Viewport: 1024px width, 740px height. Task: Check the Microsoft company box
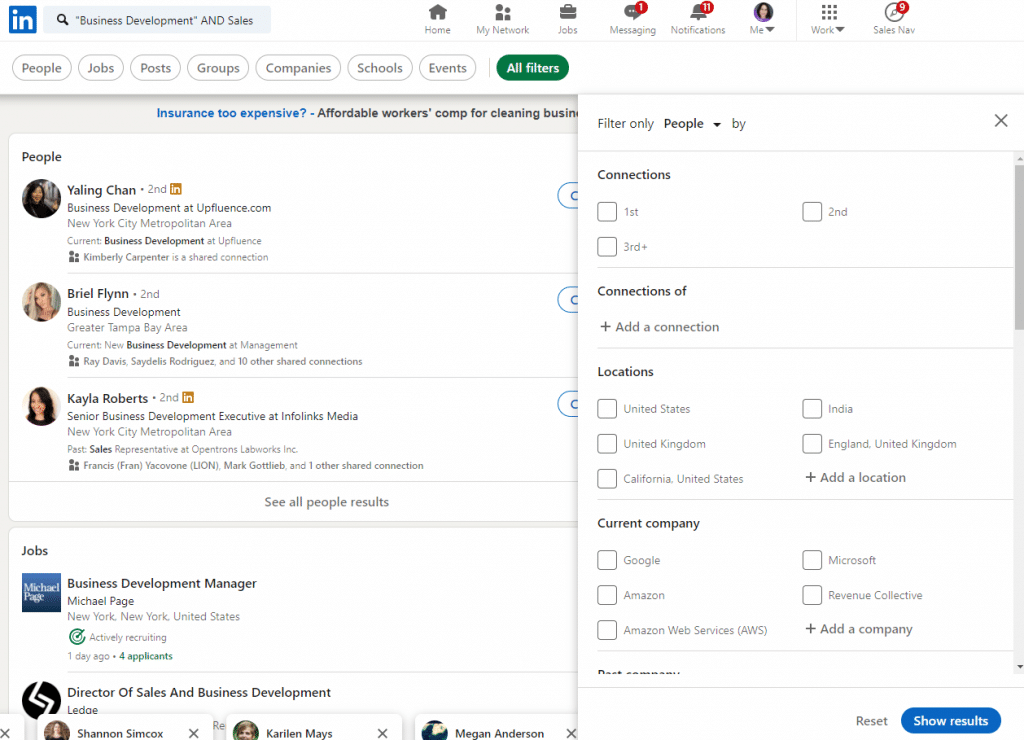812,560
